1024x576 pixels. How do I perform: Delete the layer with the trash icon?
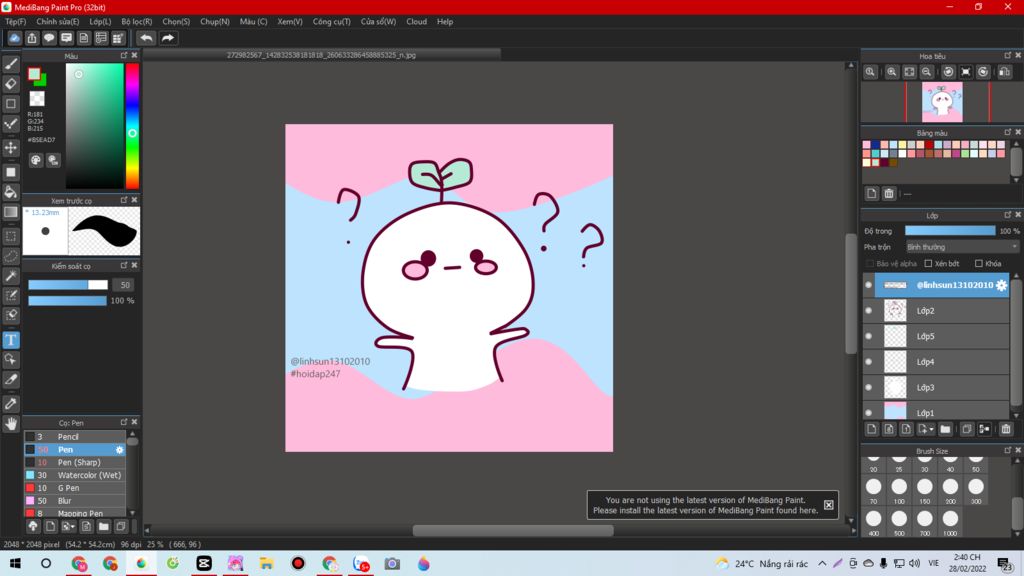pos(1006,429)
